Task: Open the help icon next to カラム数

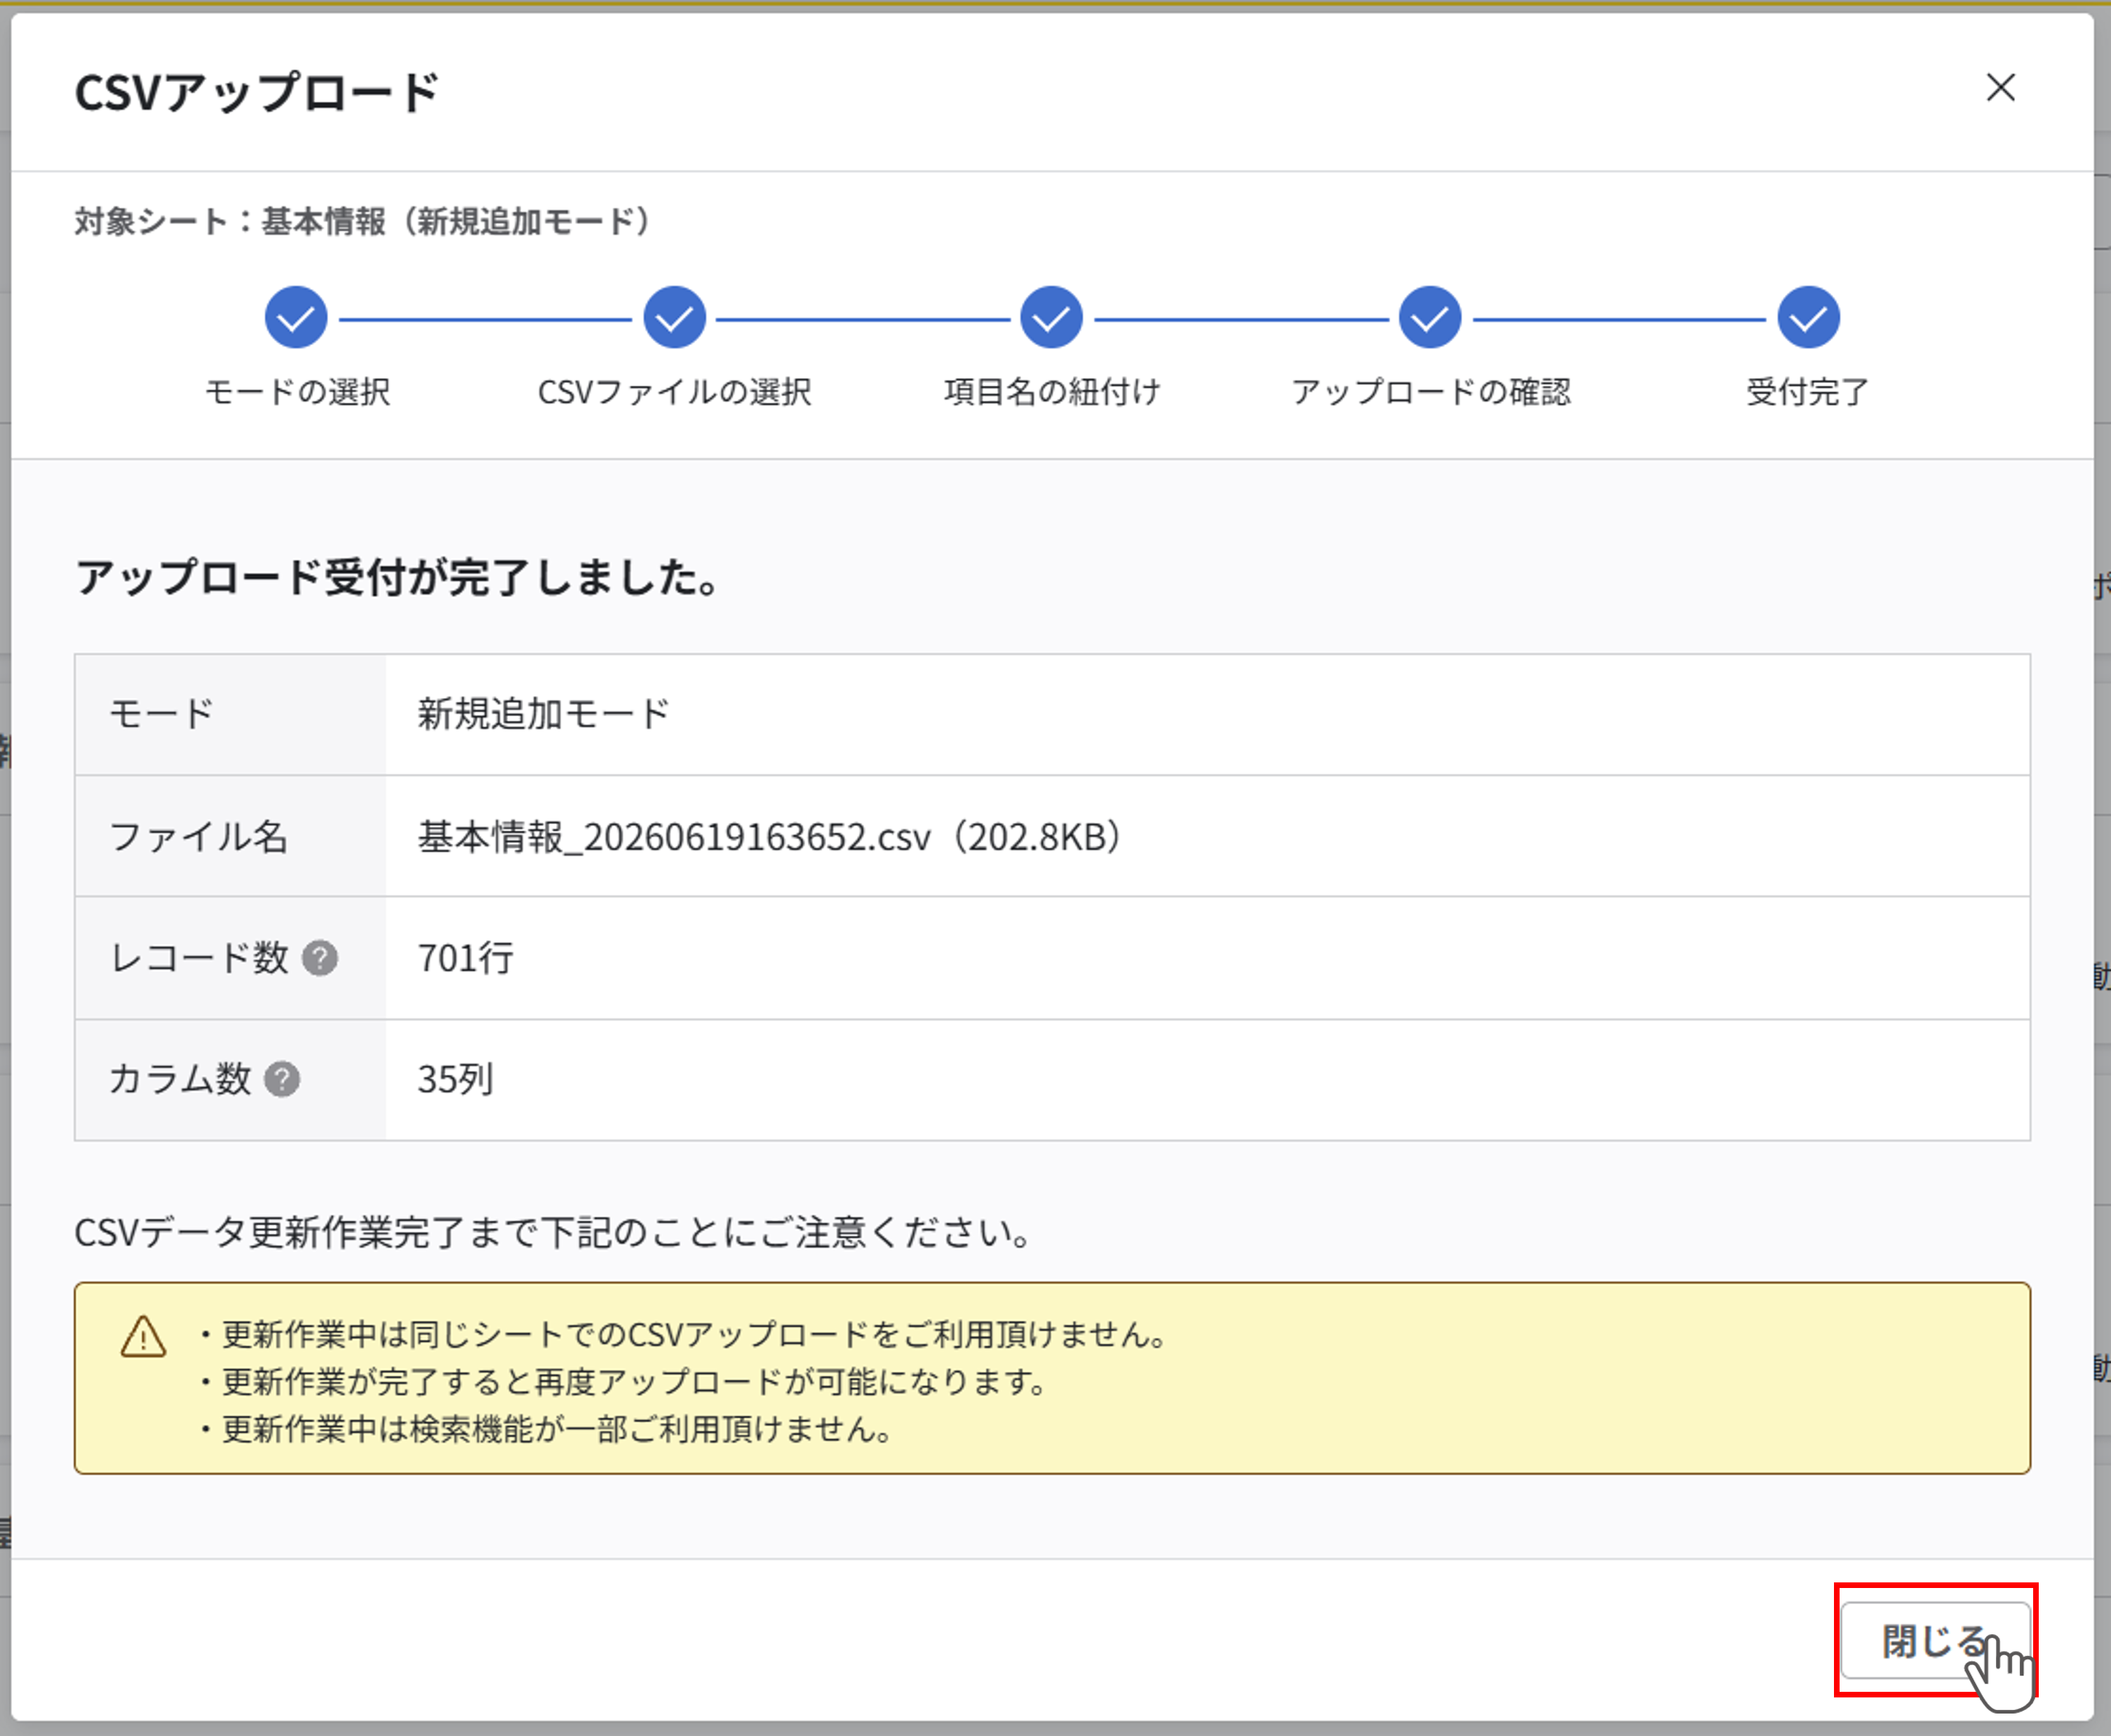Action: pyautogui.click(x=282, y=1079)
